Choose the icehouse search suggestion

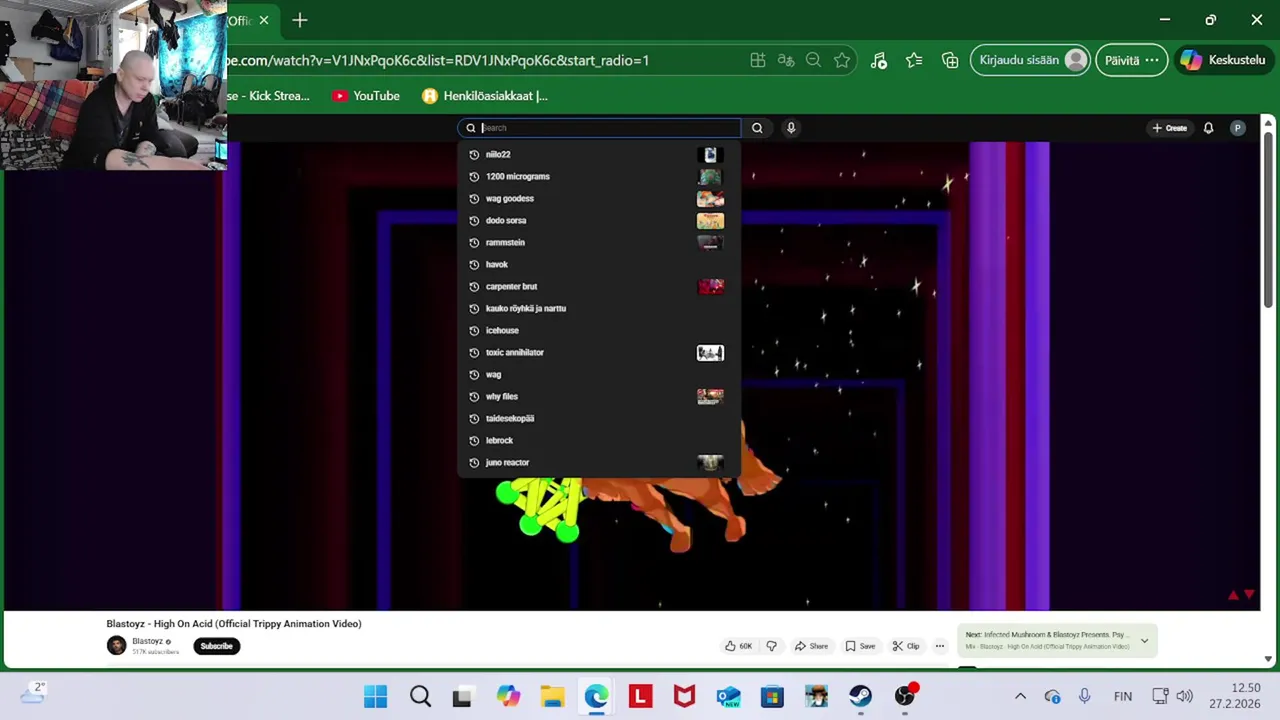599,331
